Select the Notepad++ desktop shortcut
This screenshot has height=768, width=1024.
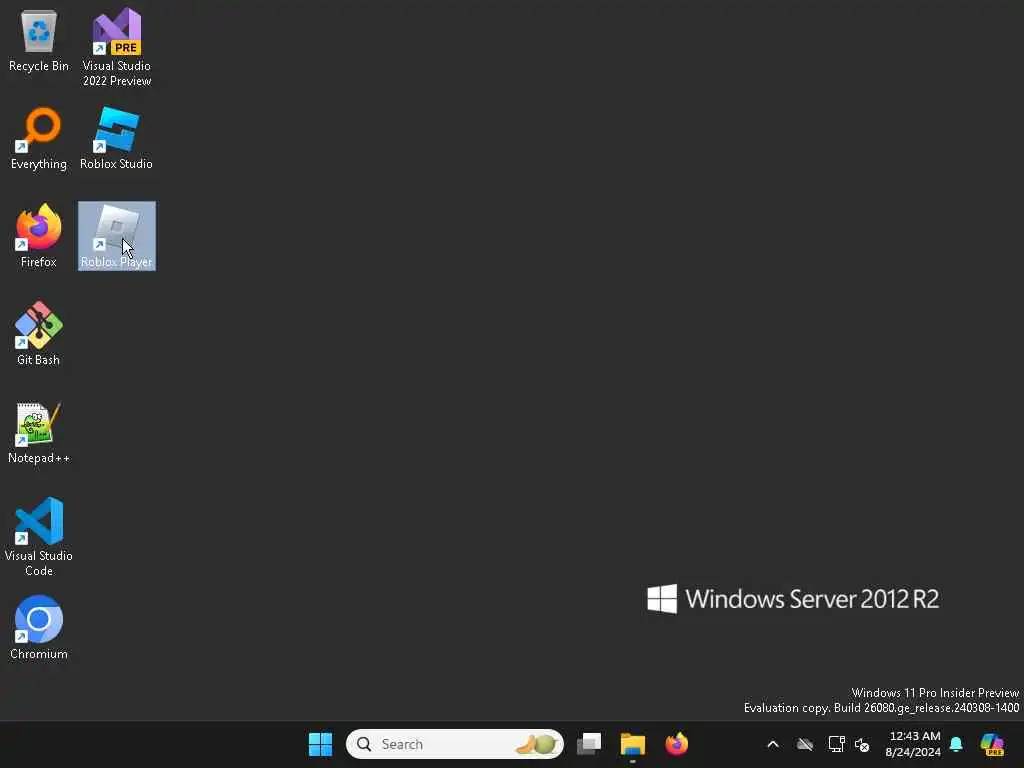click(x=39, y=432)
